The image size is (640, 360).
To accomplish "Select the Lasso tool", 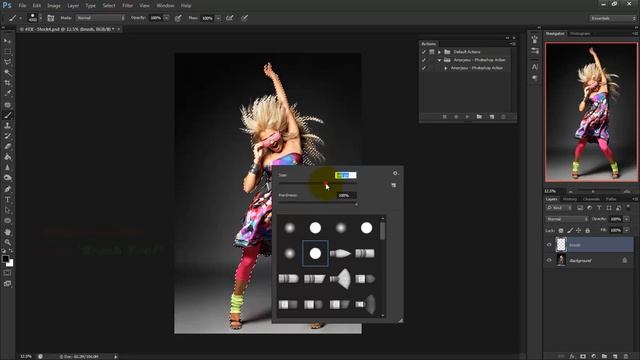I will point(7,62).
